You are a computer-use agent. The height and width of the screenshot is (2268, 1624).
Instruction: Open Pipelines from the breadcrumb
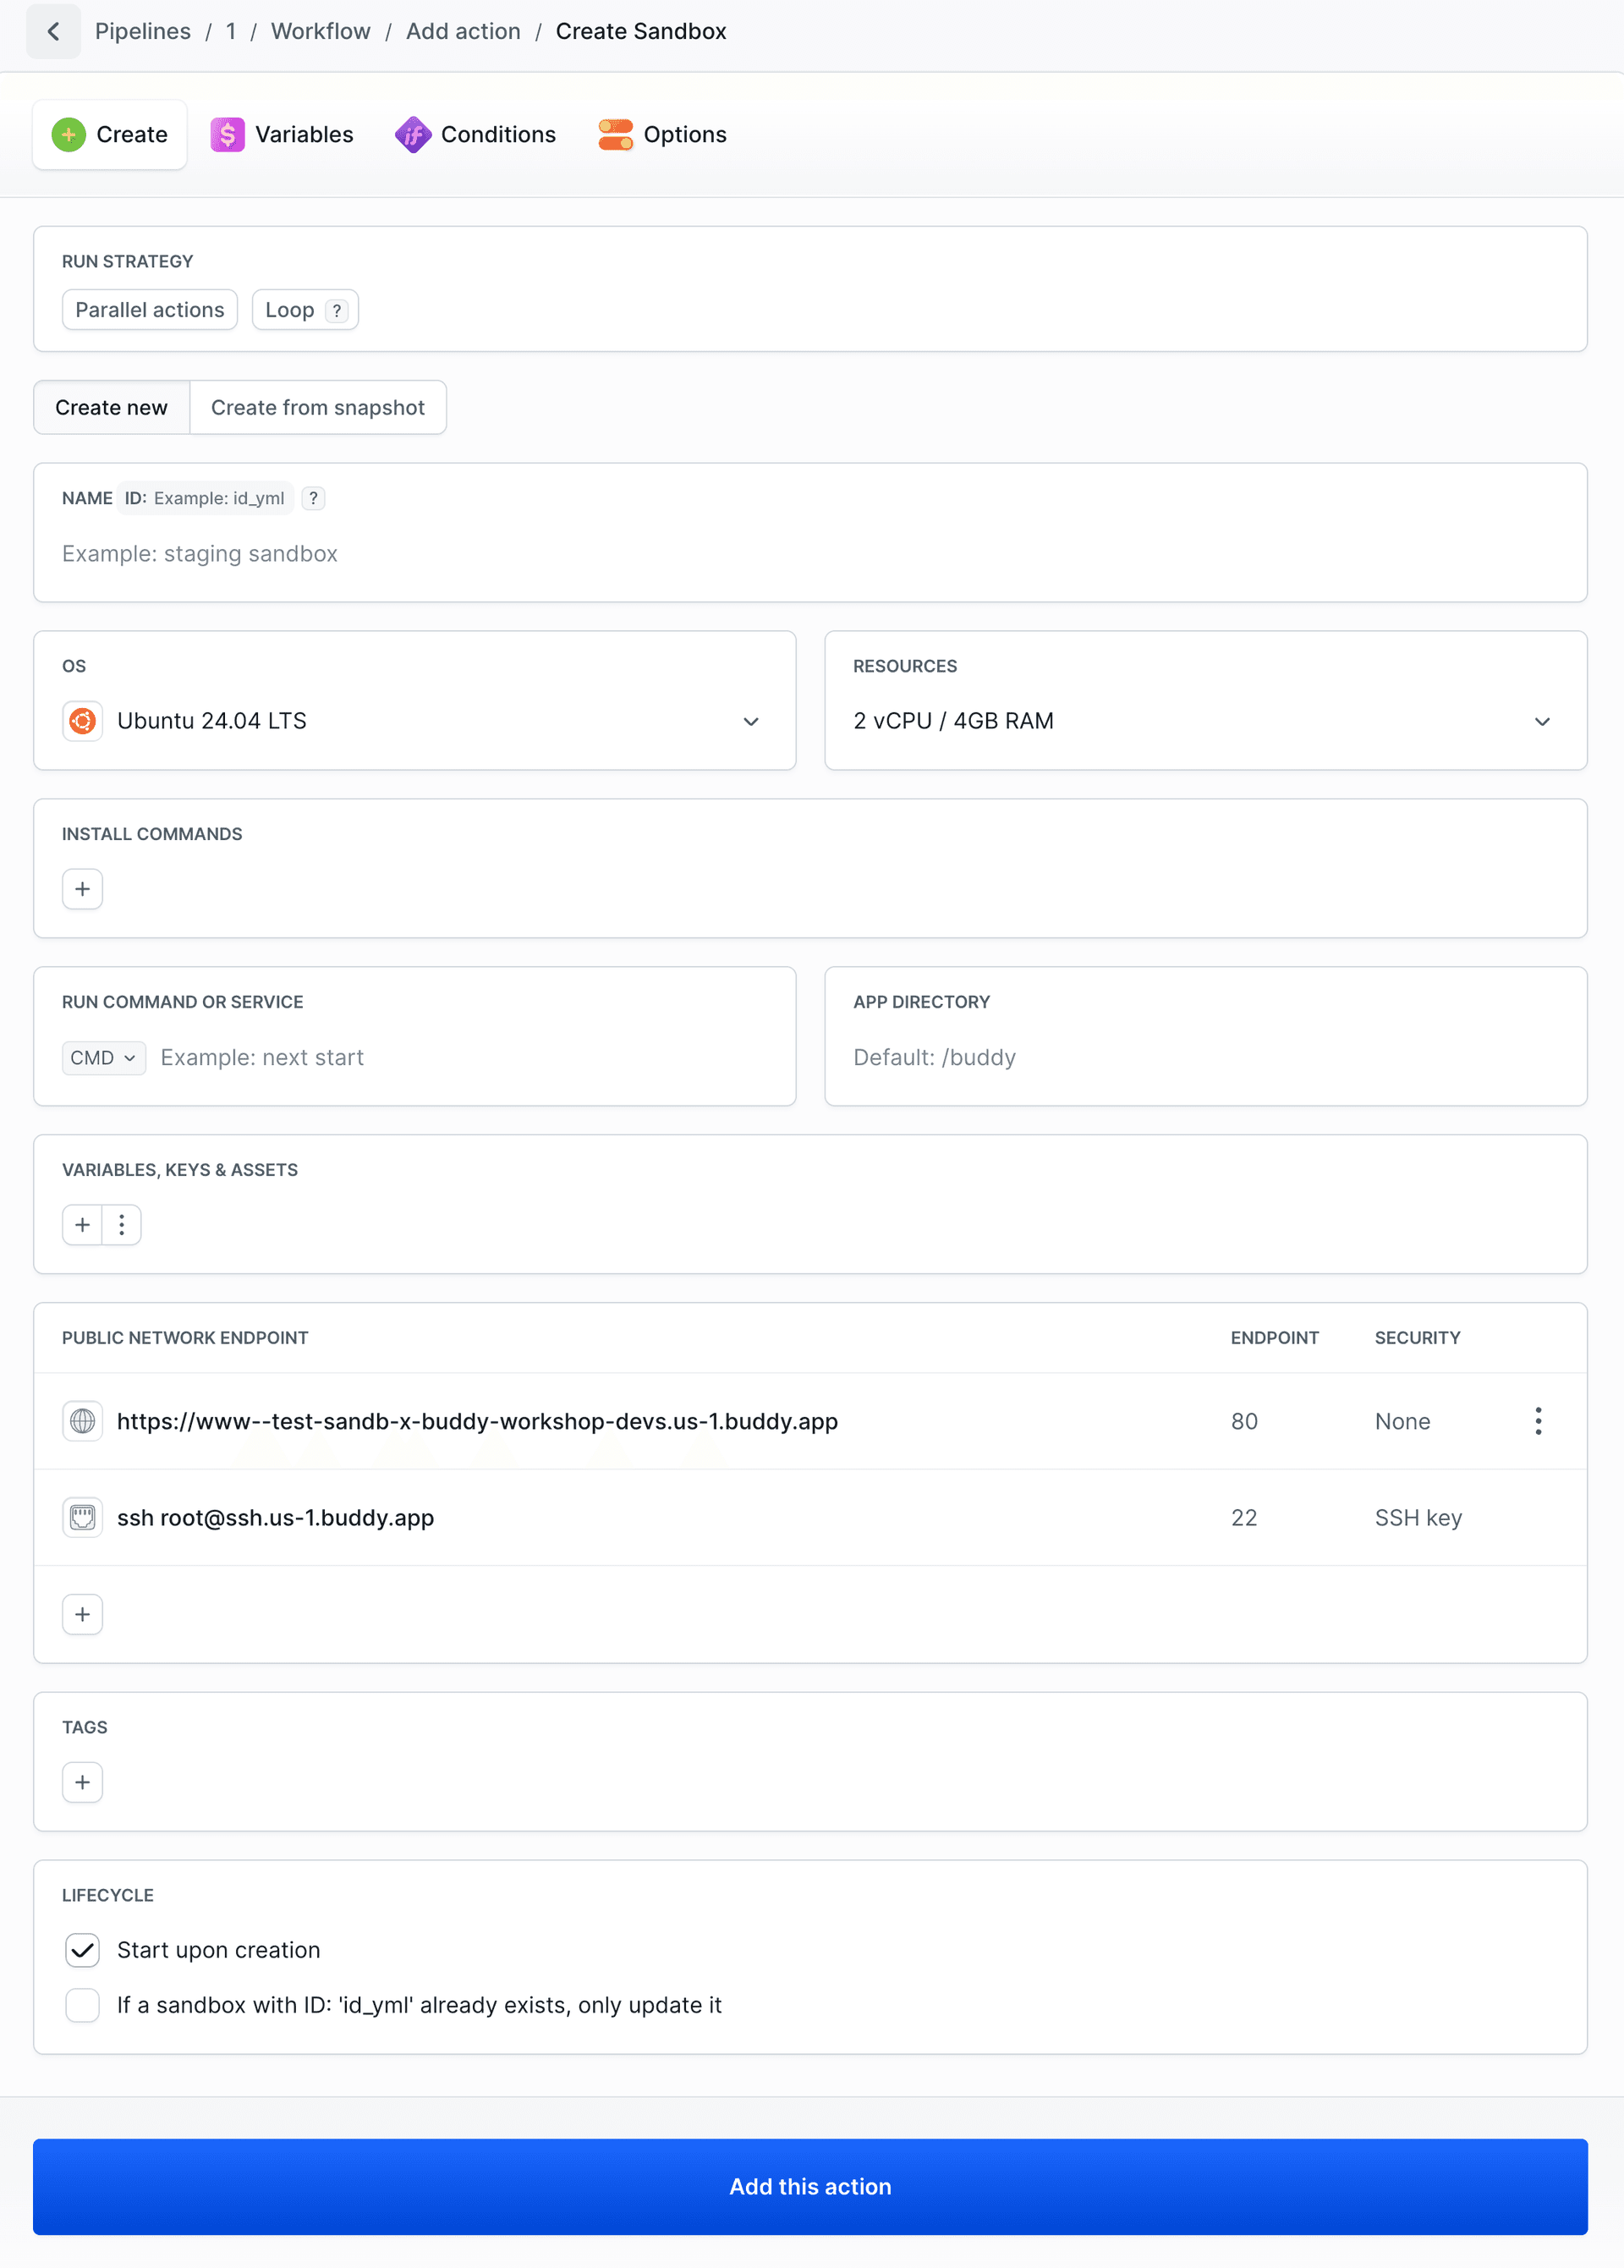click(x=143, y=31)
